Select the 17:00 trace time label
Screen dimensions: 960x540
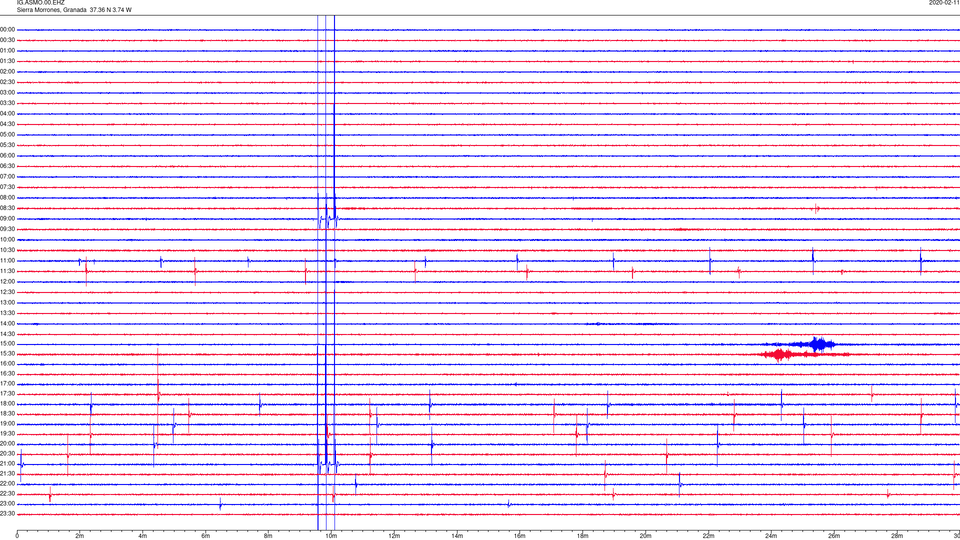[x=8, y=384]
